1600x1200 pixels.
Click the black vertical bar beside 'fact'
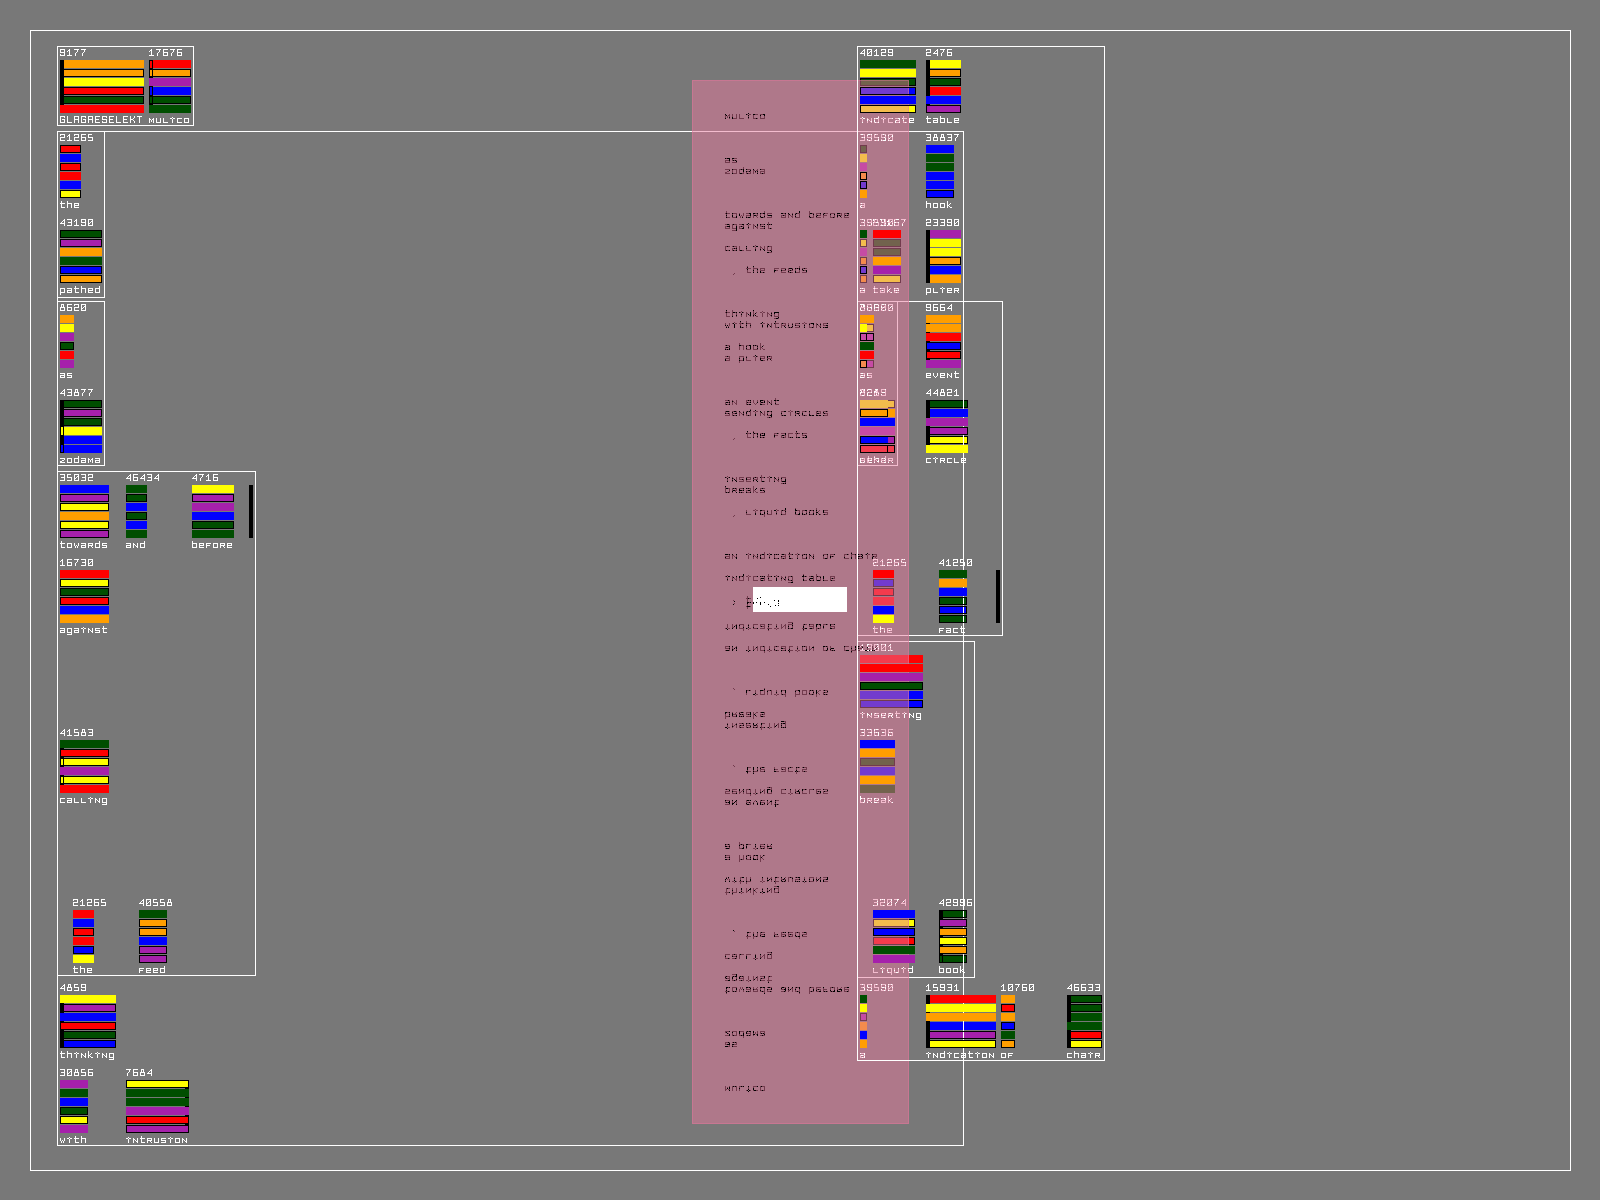point(998,596)
